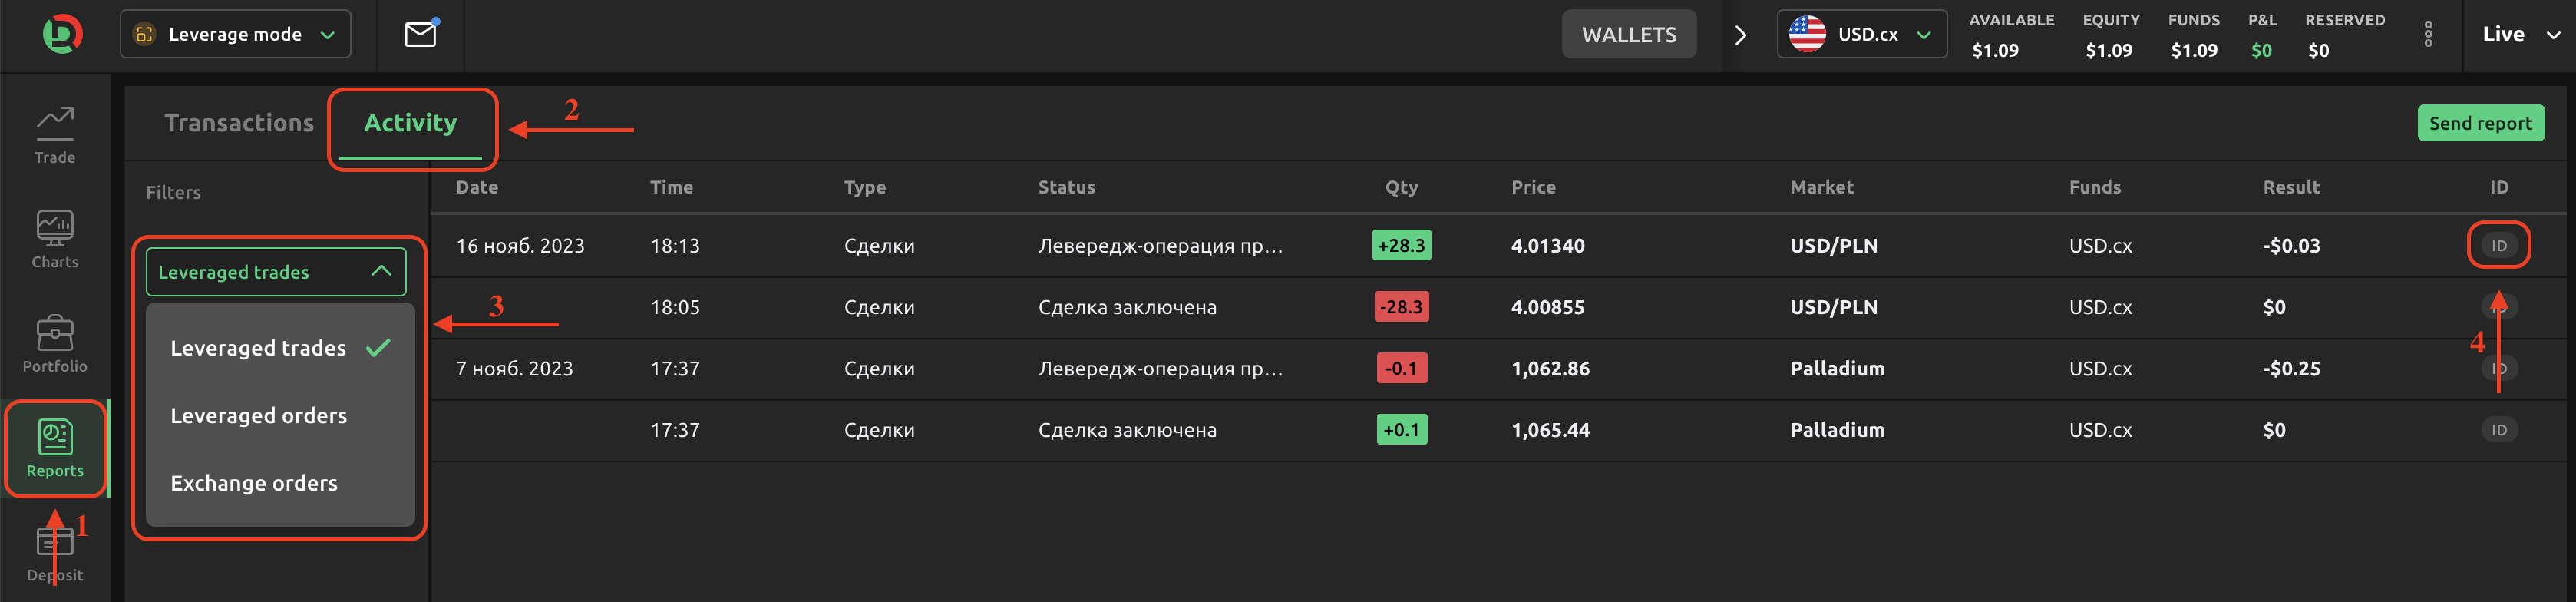Open the Live account type dropdown

2518,33
